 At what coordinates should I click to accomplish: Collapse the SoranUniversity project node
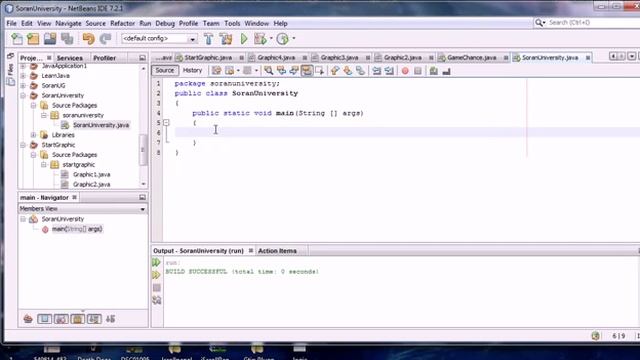coord(23,95)
